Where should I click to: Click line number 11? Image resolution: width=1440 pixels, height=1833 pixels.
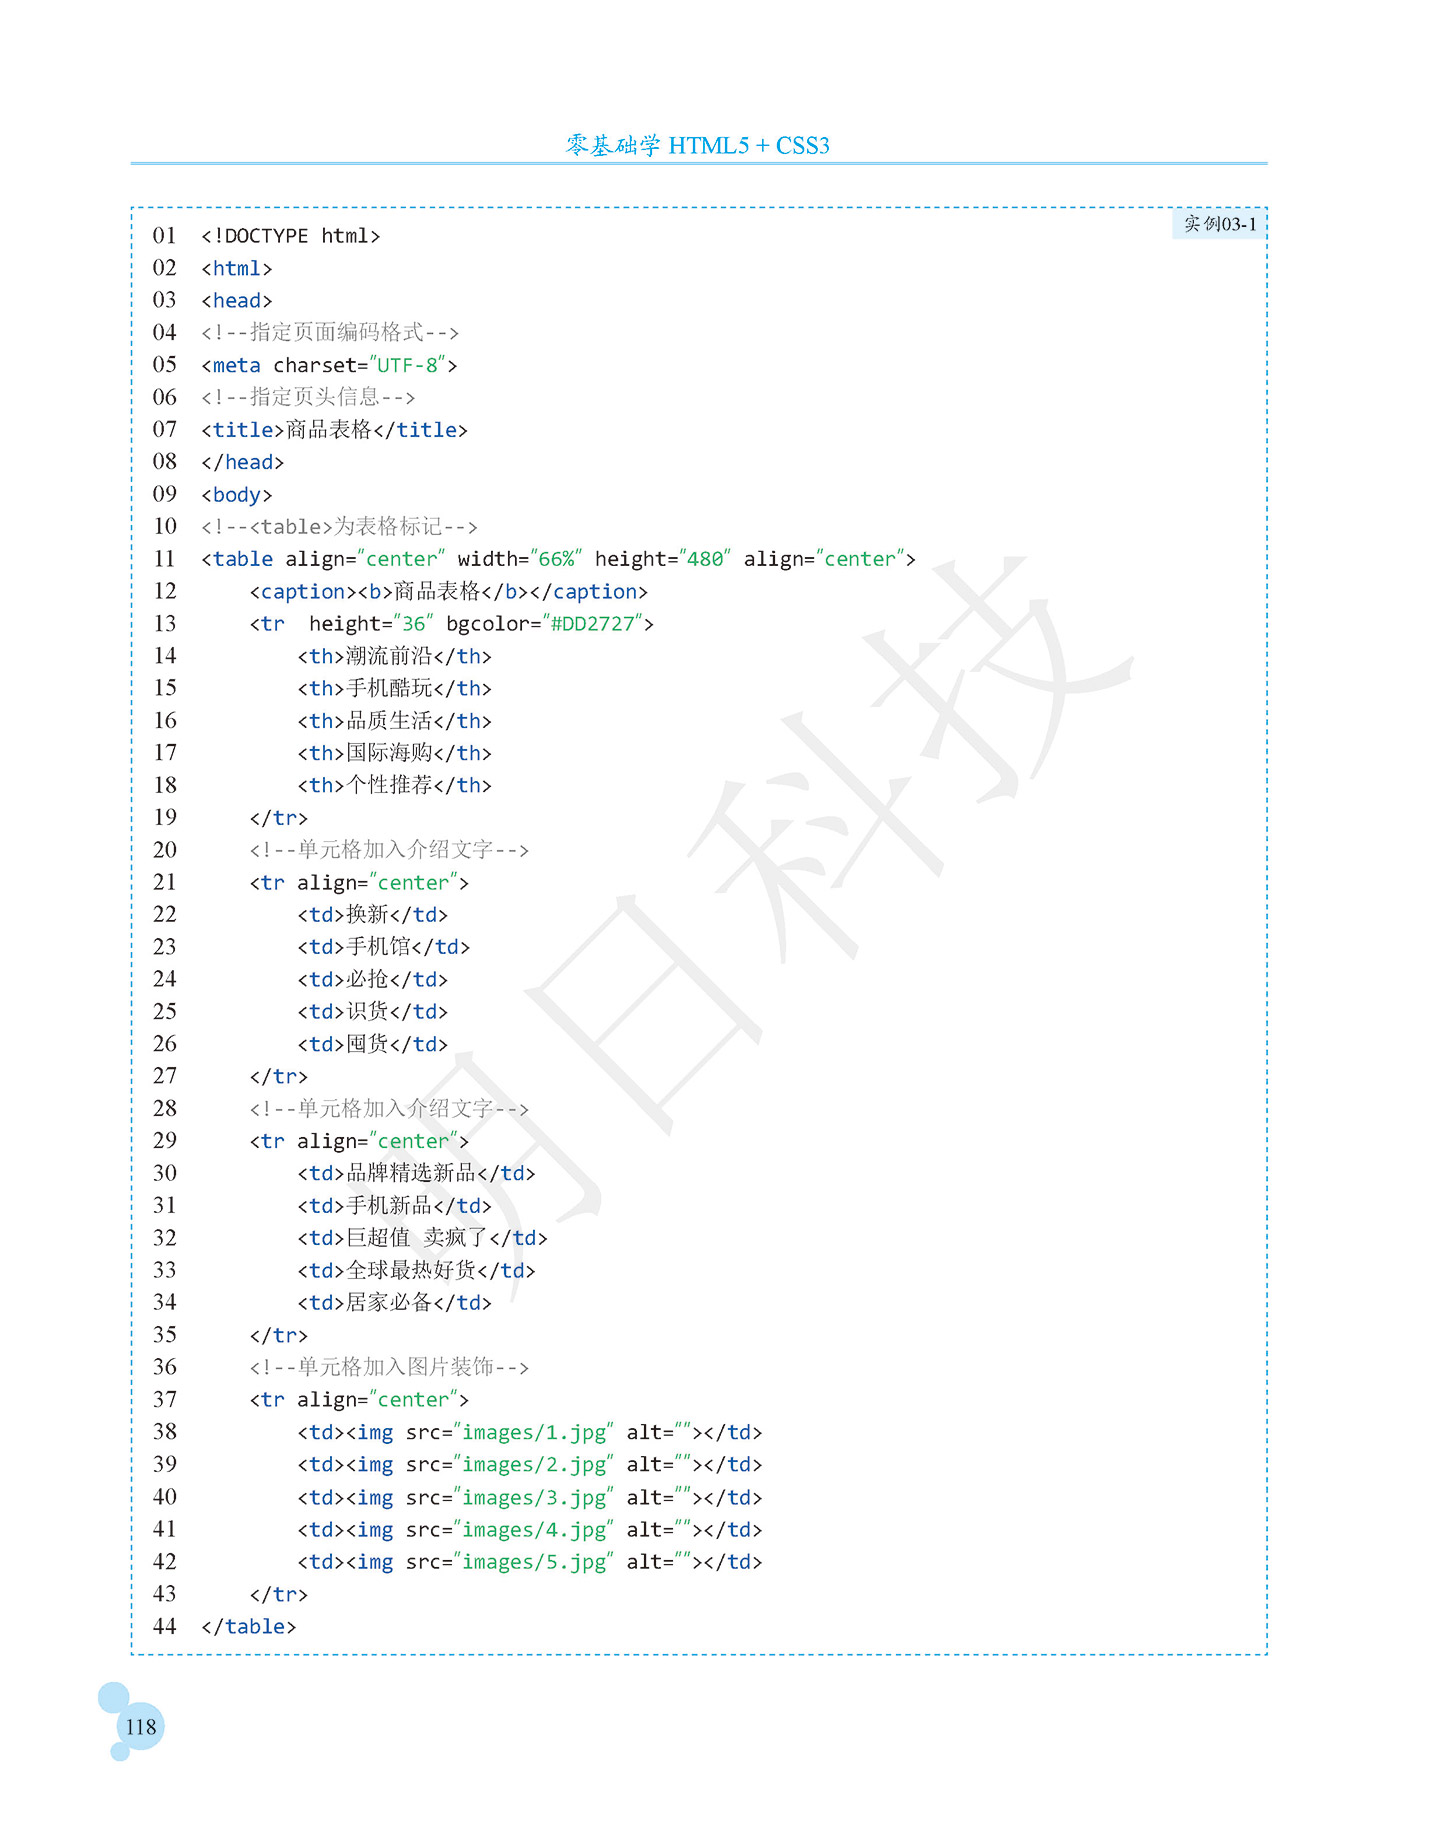[164, 558]
